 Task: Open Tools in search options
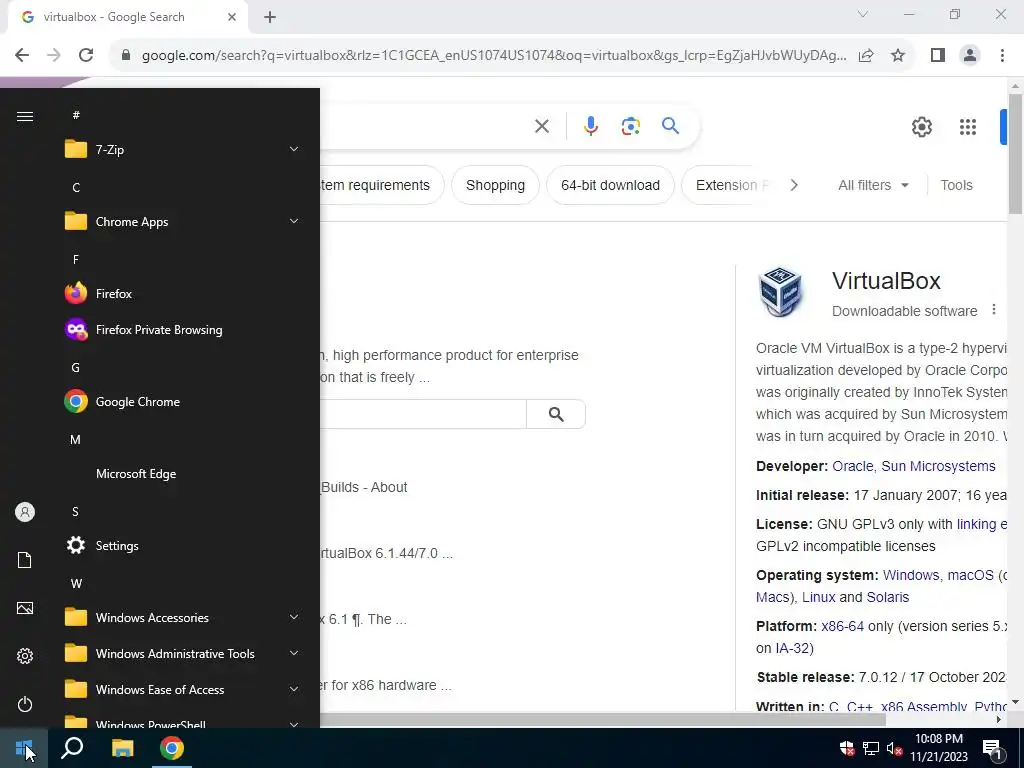(956, 185)
